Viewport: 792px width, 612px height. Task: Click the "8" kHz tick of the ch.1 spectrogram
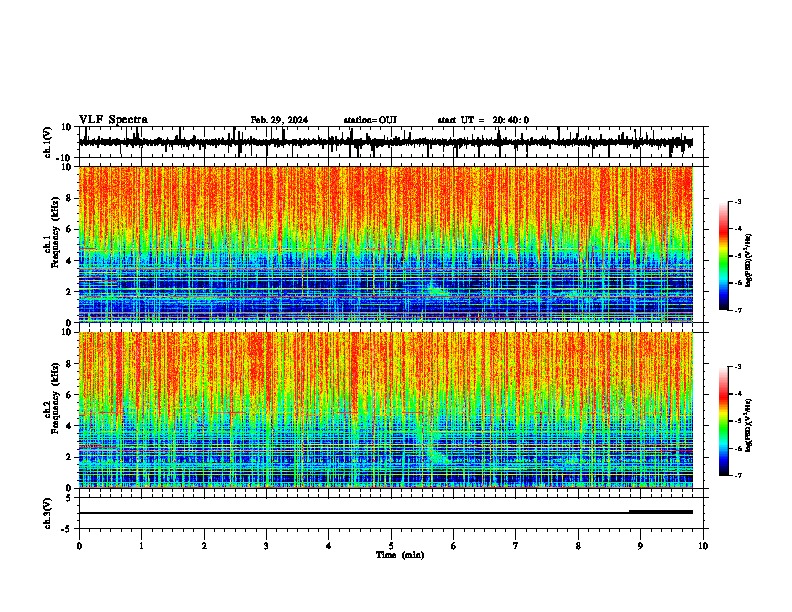coord(69,198)
